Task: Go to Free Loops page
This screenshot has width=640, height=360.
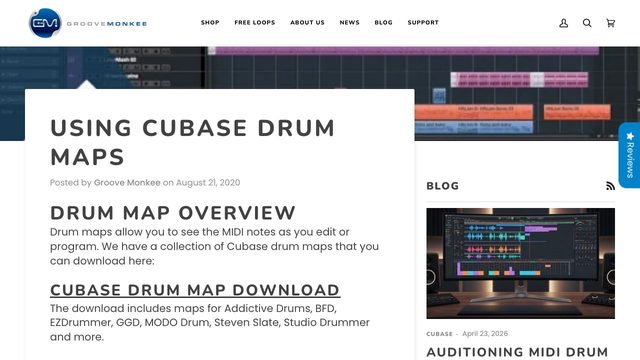Action: point(255,22)
